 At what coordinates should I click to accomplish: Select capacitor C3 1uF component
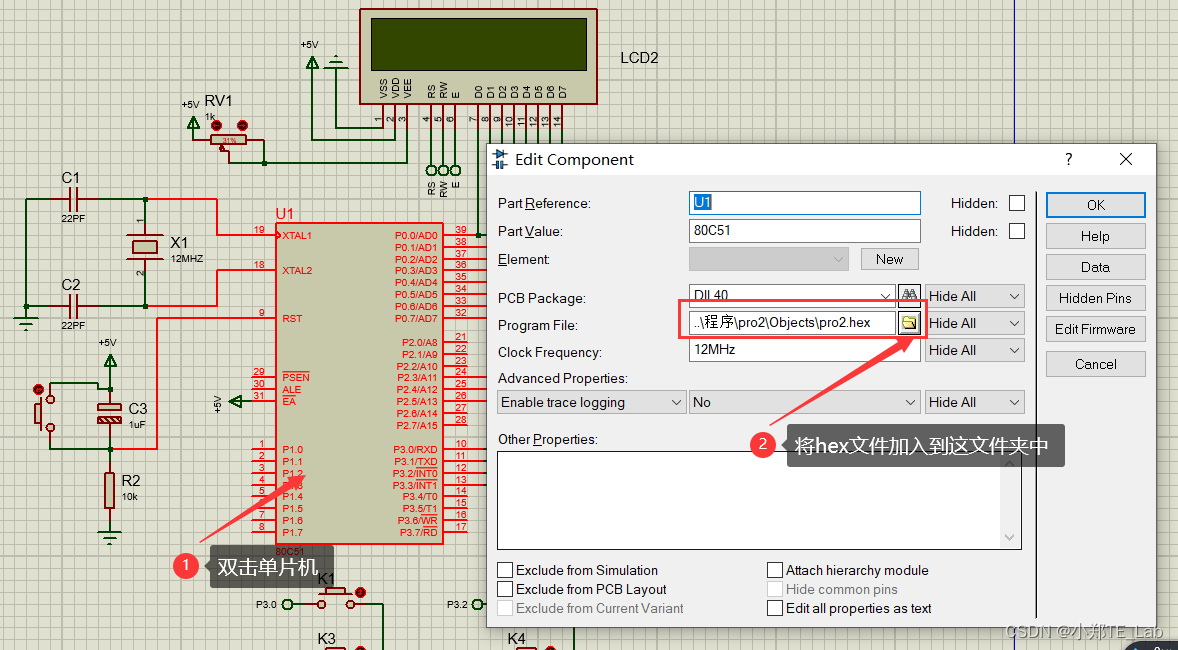pos(110,413)
